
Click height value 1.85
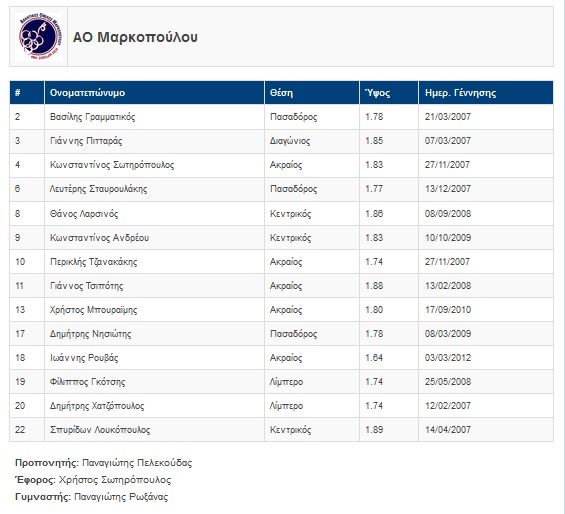click(x=374, y=141)
